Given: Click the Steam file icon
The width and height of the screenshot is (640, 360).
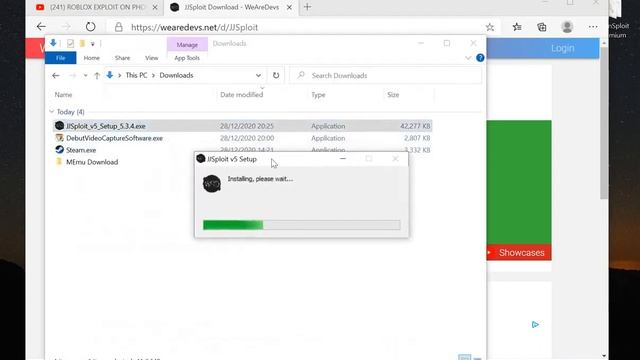Looking at the screenshot, I should click(x=59, y=150).
